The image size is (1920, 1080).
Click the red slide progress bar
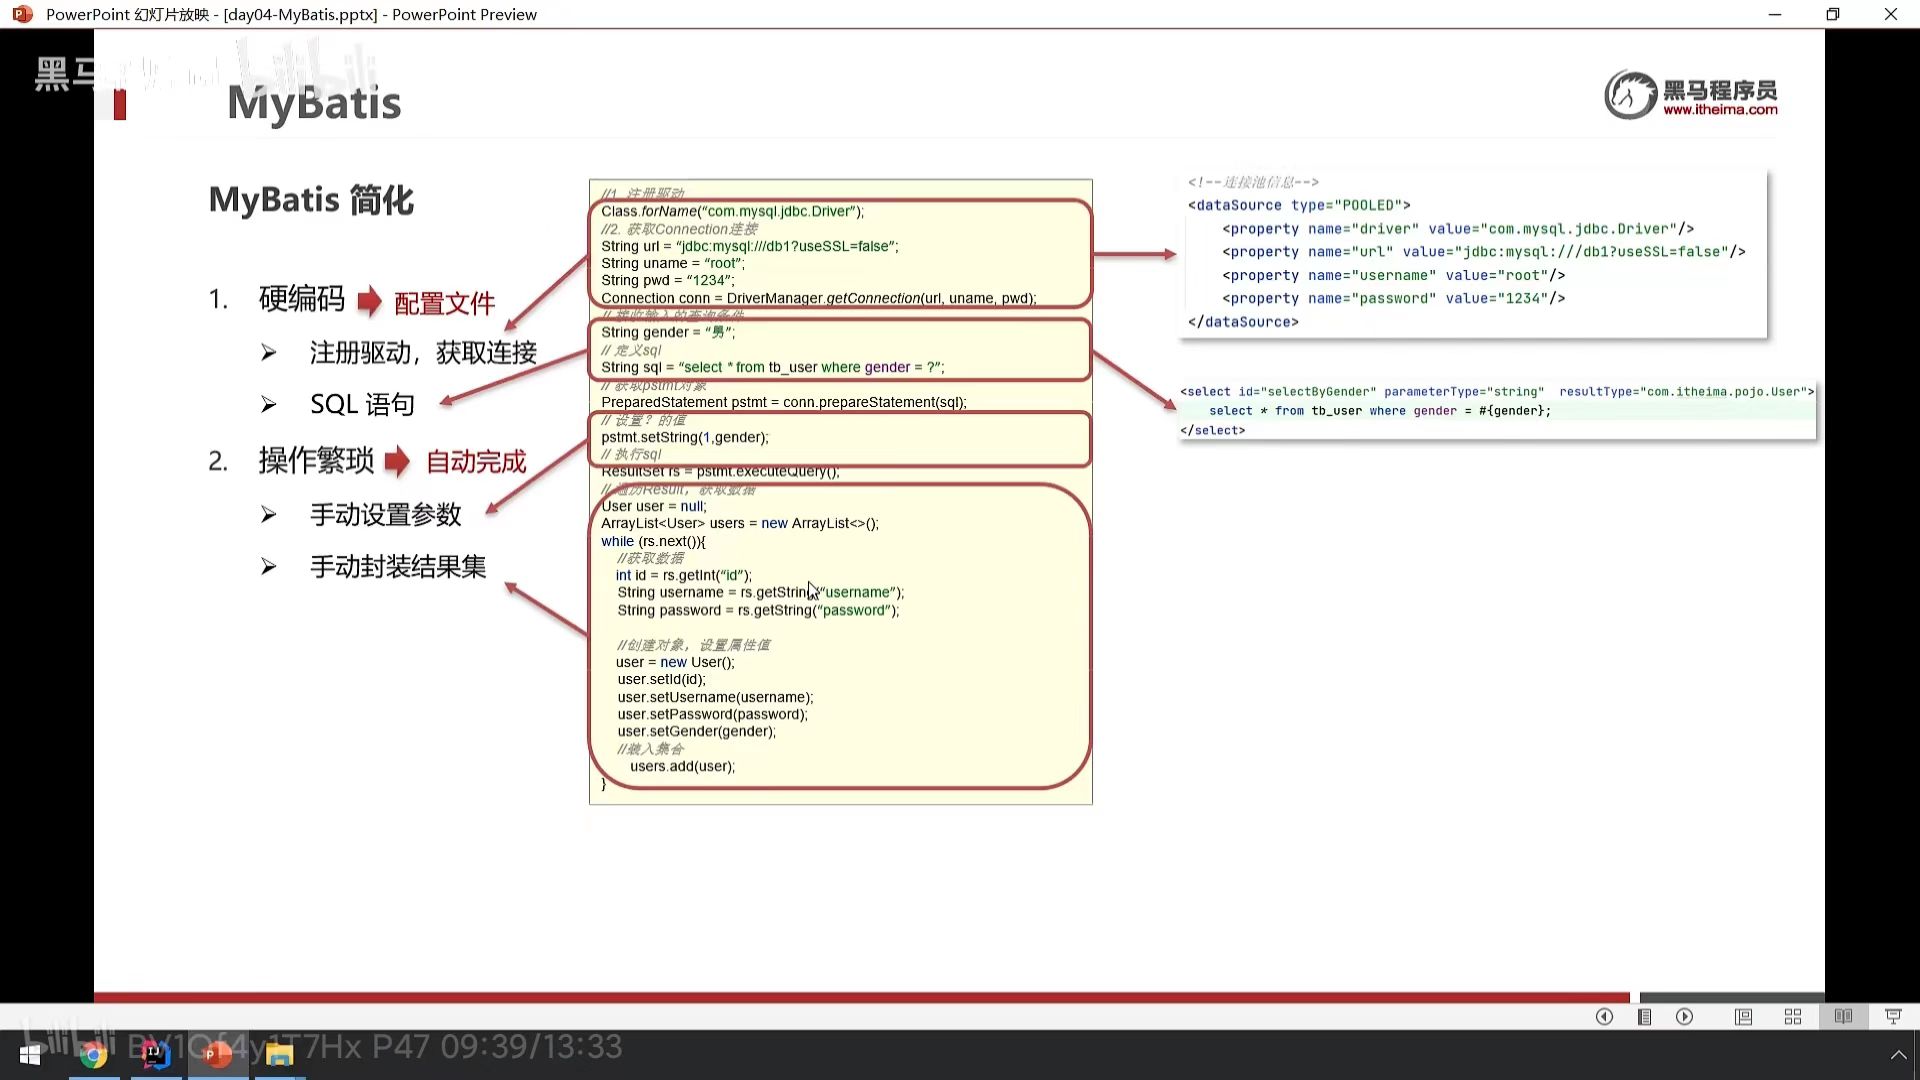(860, 997)
